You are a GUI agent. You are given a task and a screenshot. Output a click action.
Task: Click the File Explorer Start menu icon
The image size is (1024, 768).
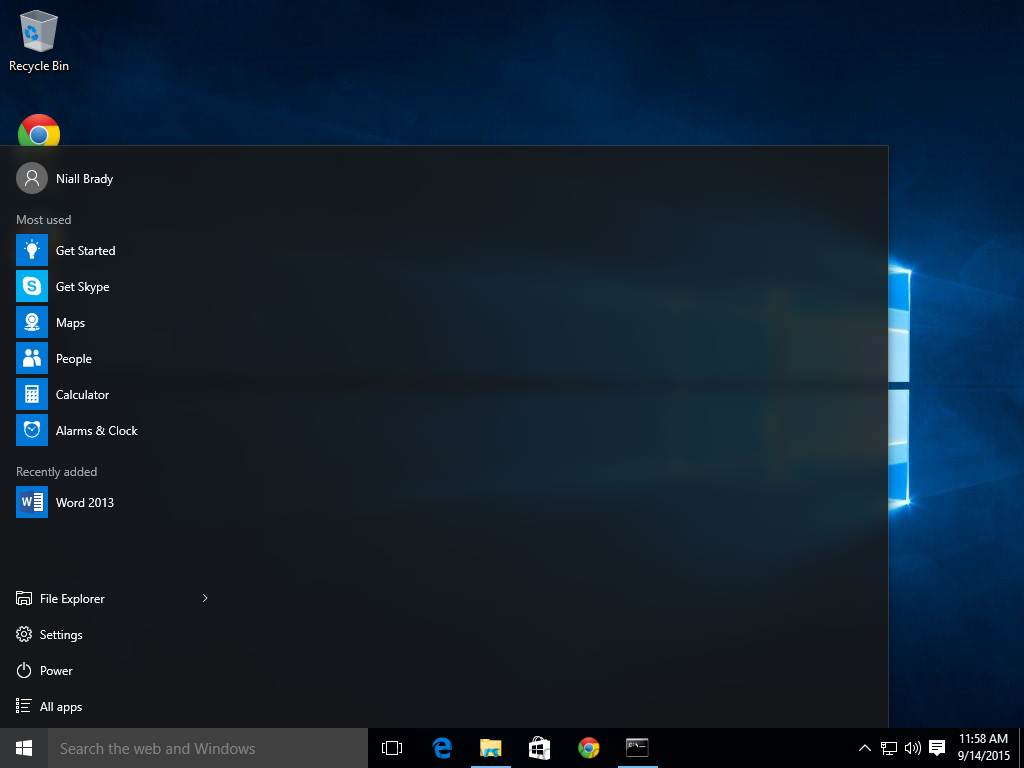[x=24, y=598]
